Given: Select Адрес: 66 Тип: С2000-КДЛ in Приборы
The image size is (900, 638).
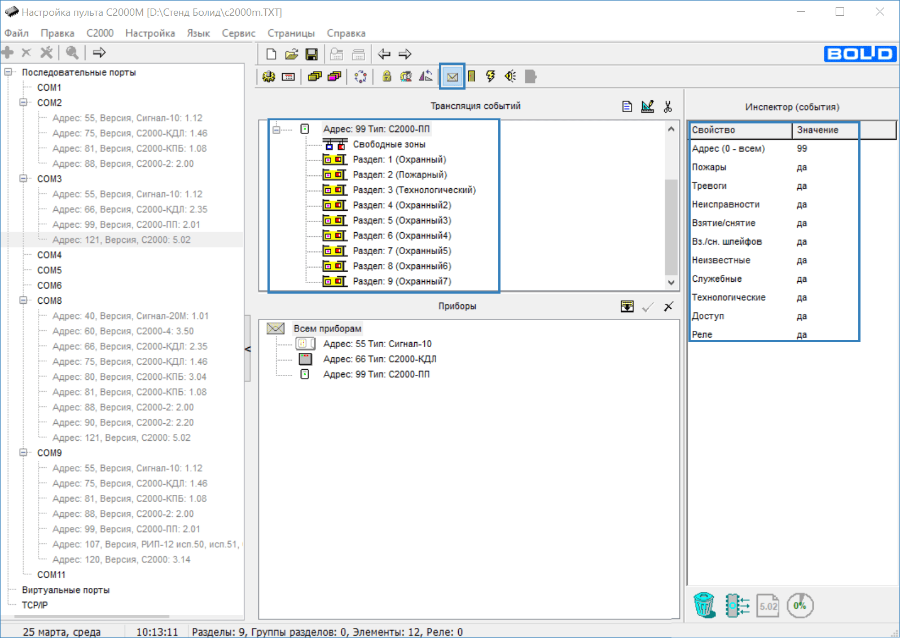Looking at the screenshot, I should 379,359.
